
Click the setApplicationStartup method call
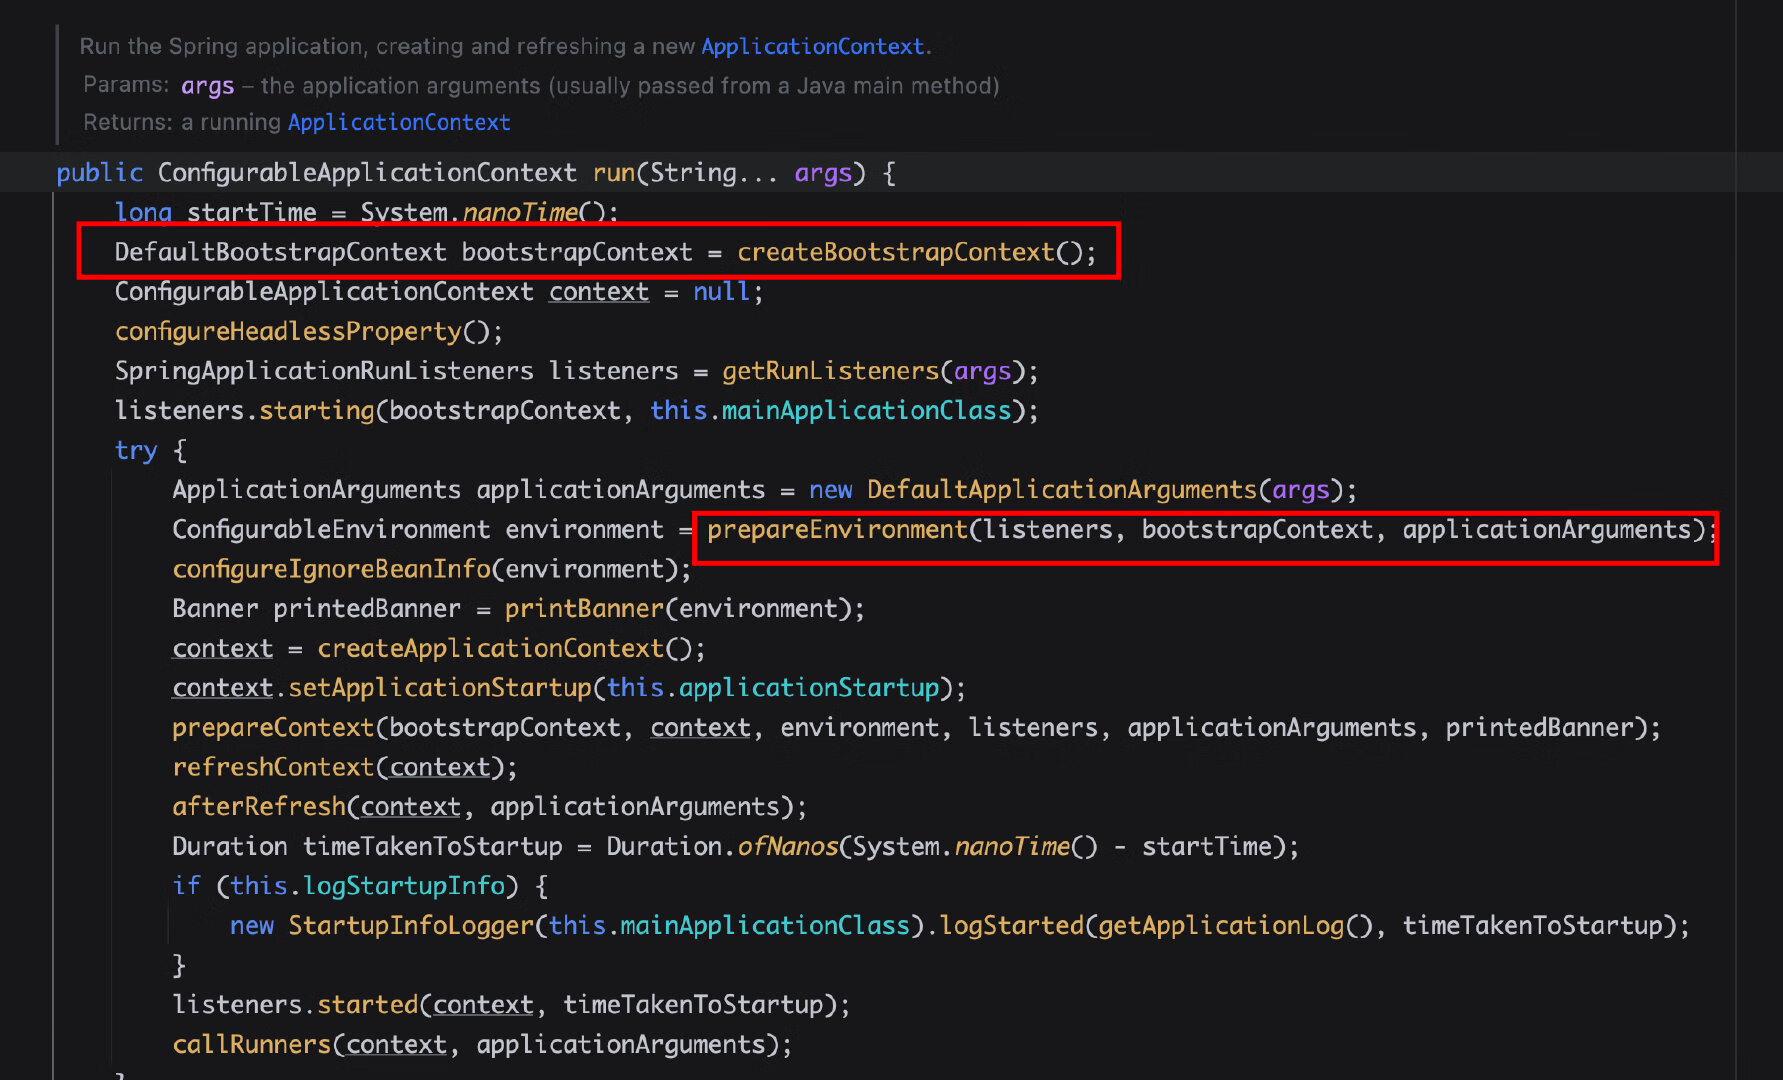[x=440, y=688]
